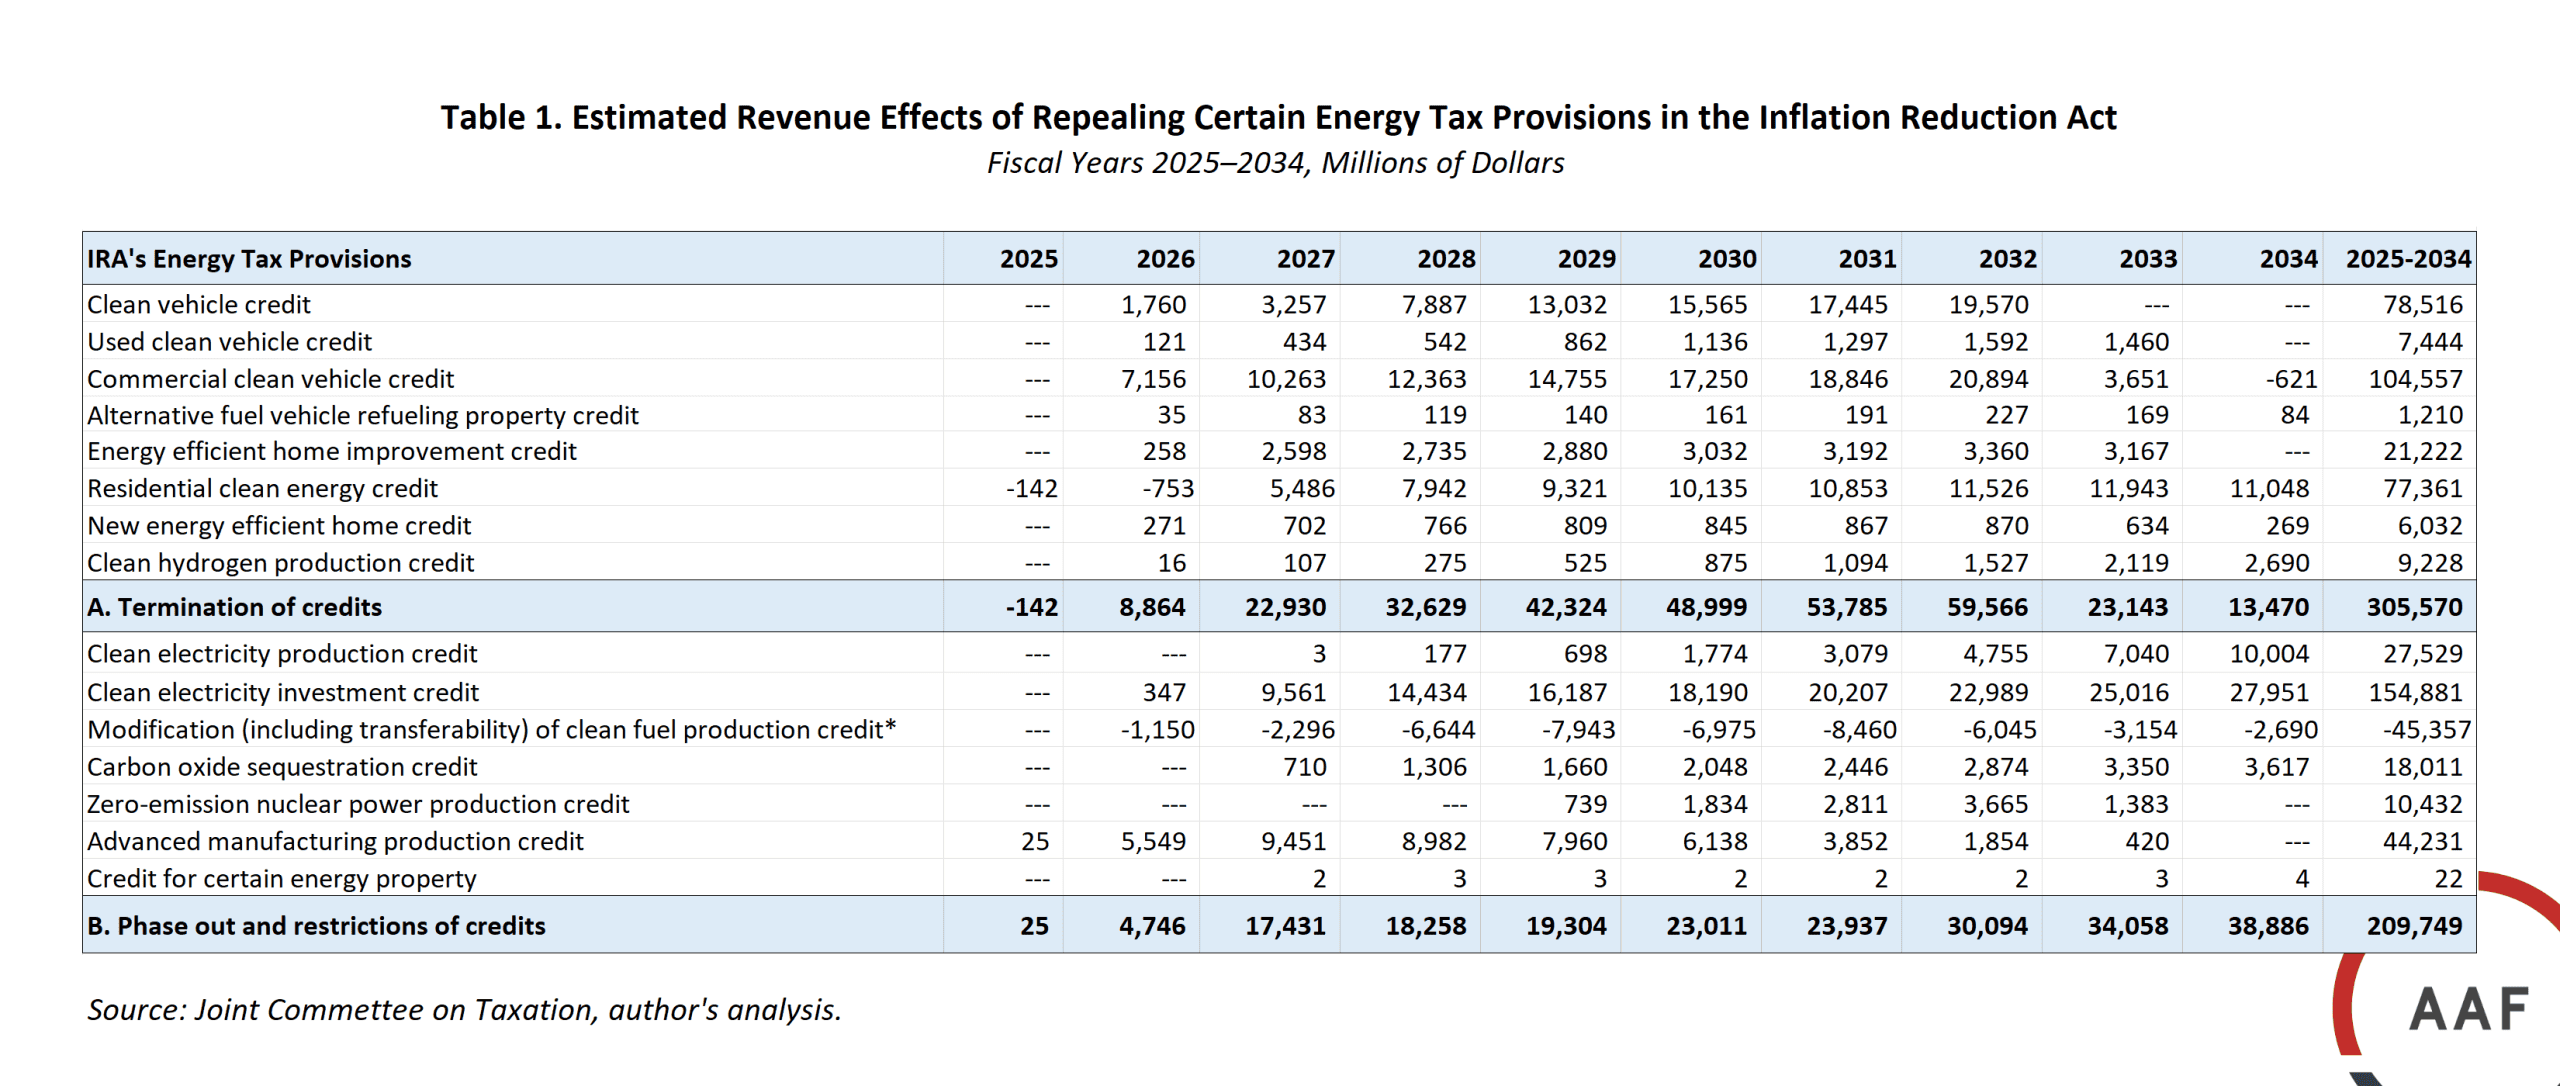This screenshot has width=2560, height=1086.
Task: Click the Fiscal Years 2025–2034 subtitle
Action: pyautogui.click(x=1275, y=163)
